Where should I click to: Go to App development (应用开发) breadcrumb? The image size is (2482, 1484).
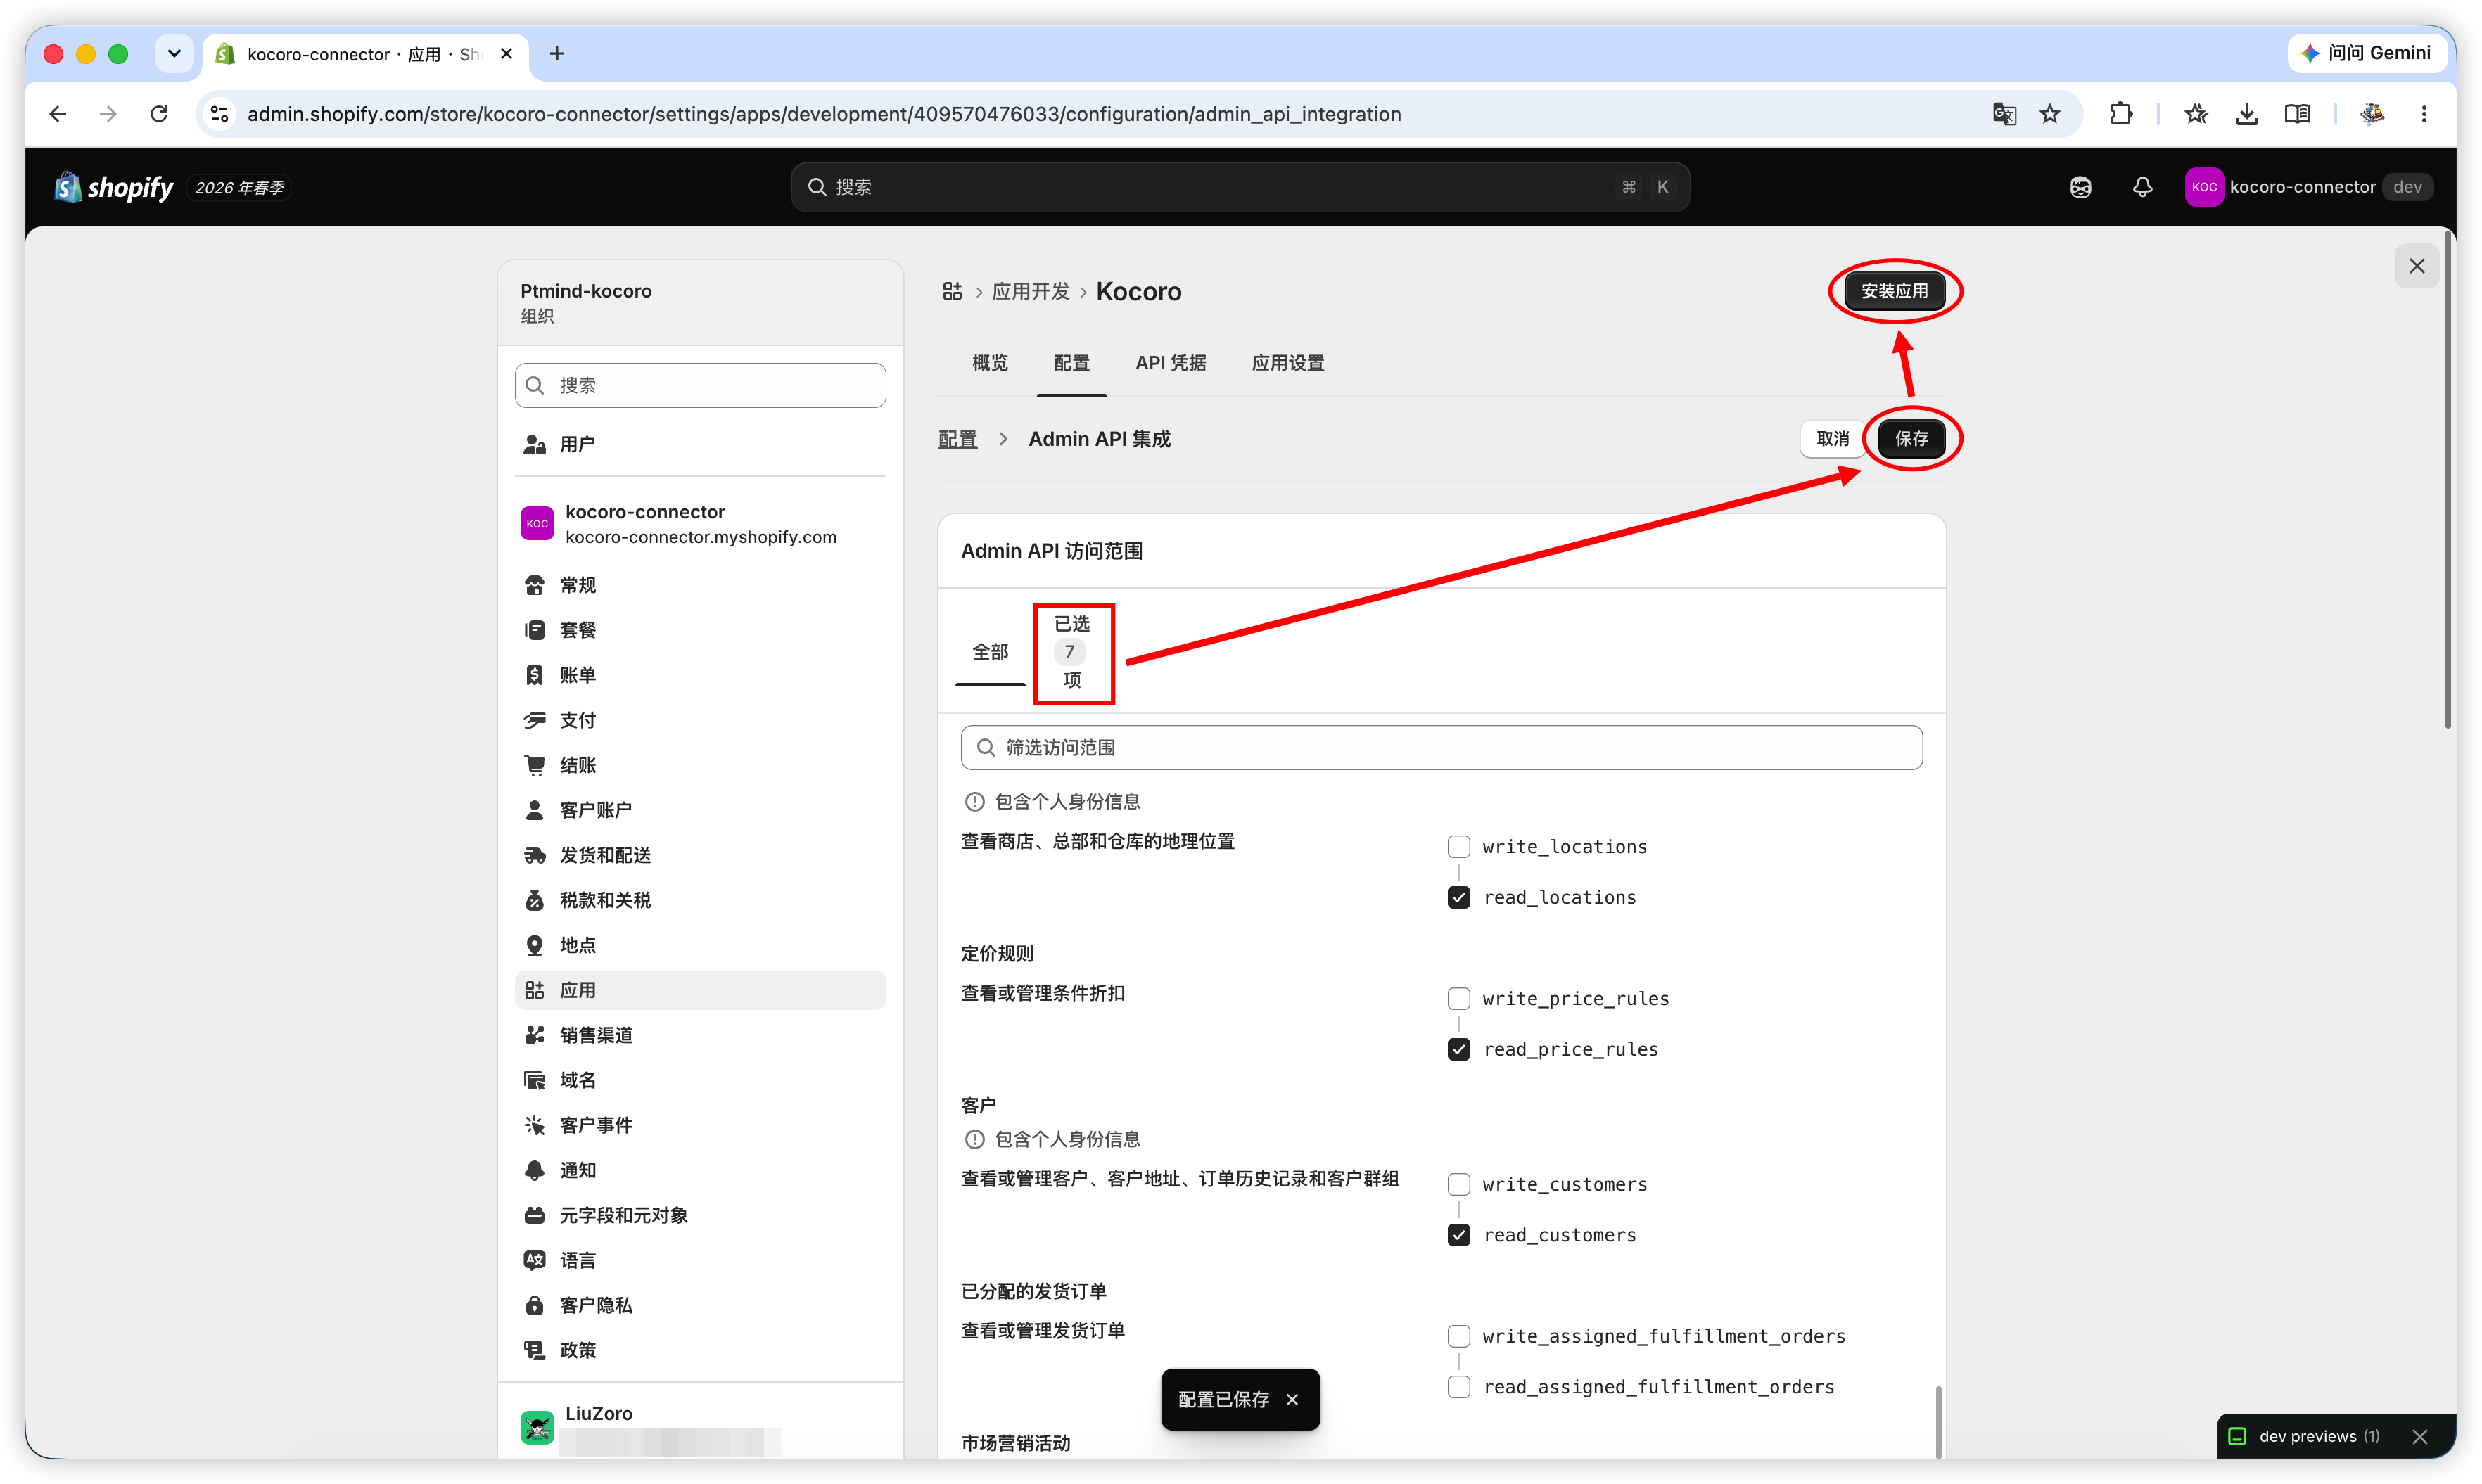(1031, 291)
